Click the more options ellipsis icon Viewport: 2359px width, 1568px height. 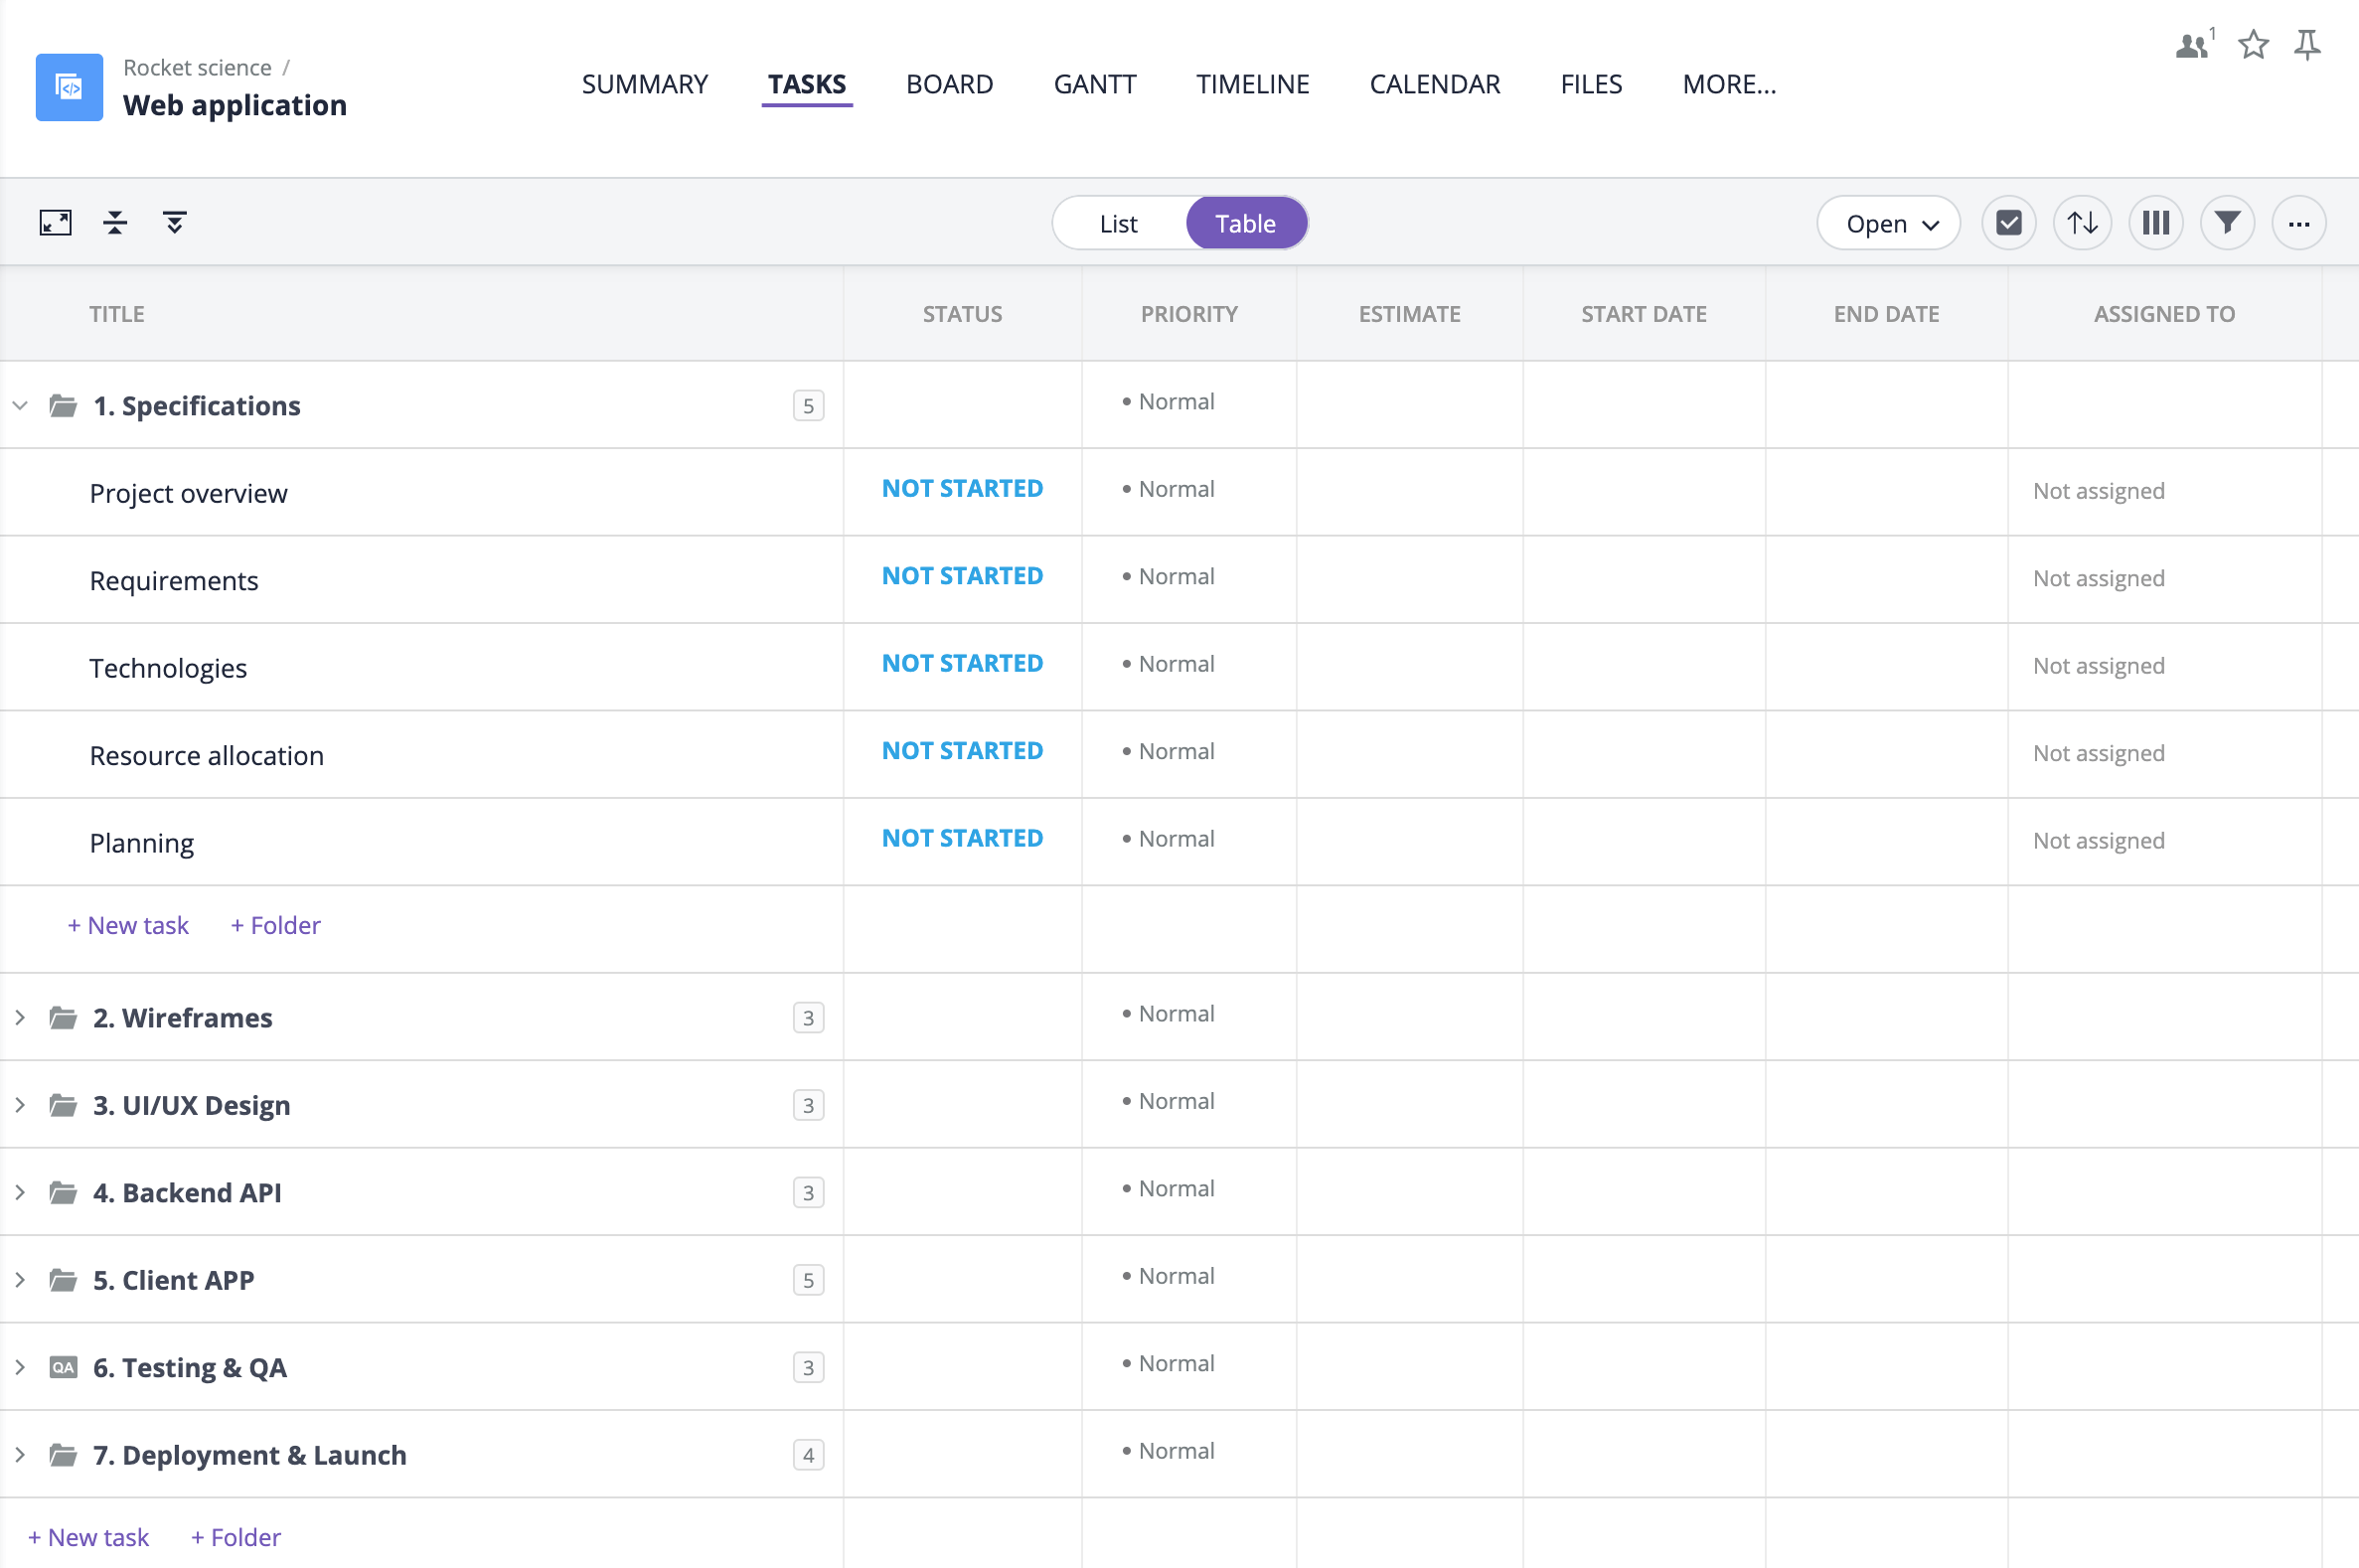coord(2299,222)
